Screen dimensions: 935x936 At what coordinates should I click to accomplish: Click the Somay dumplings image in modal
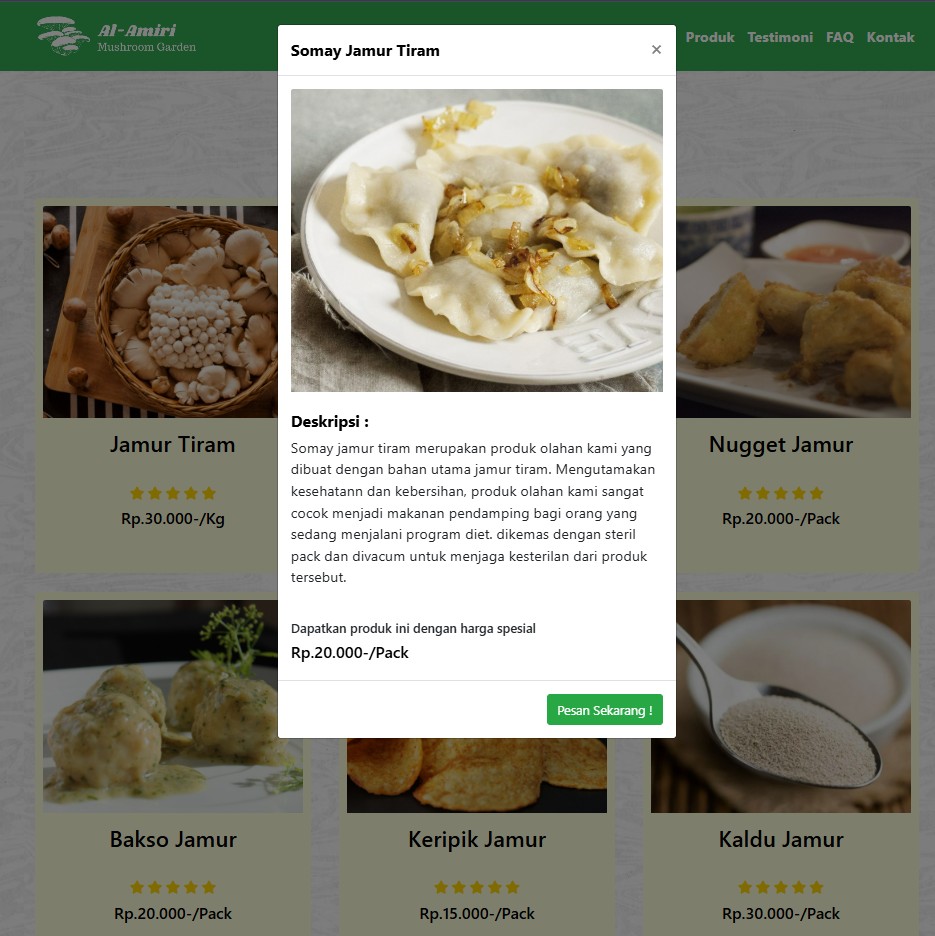point(476,240)
